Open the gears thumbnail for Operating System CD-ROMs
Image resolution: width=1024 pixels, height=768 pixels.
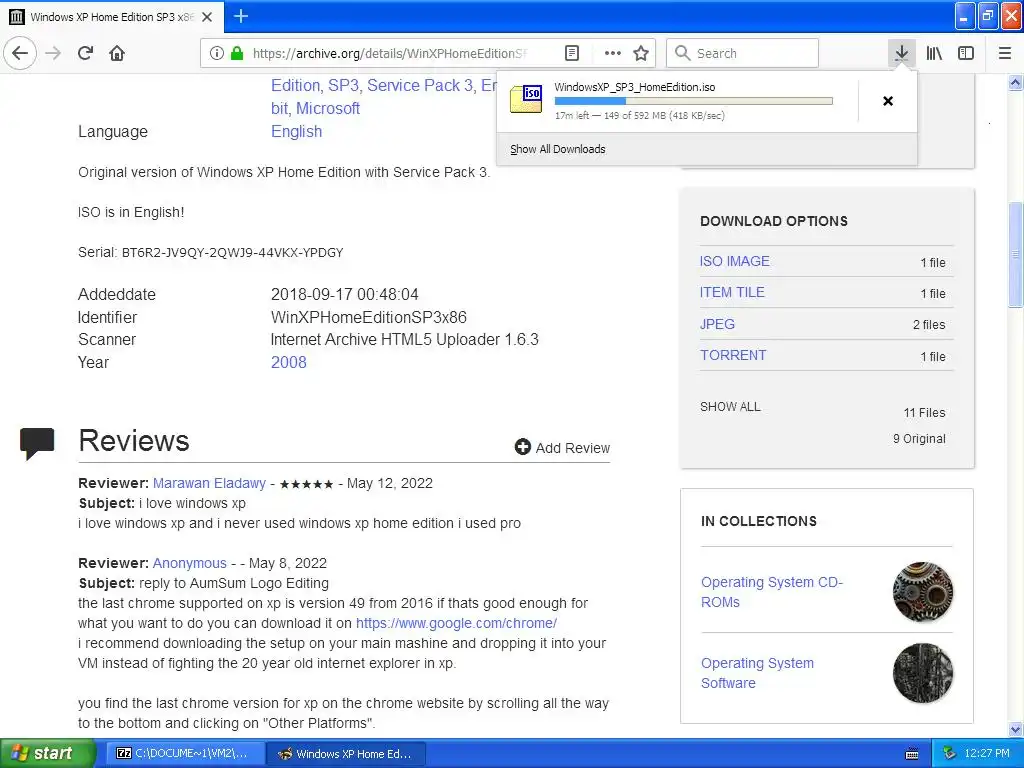[922, 592]
